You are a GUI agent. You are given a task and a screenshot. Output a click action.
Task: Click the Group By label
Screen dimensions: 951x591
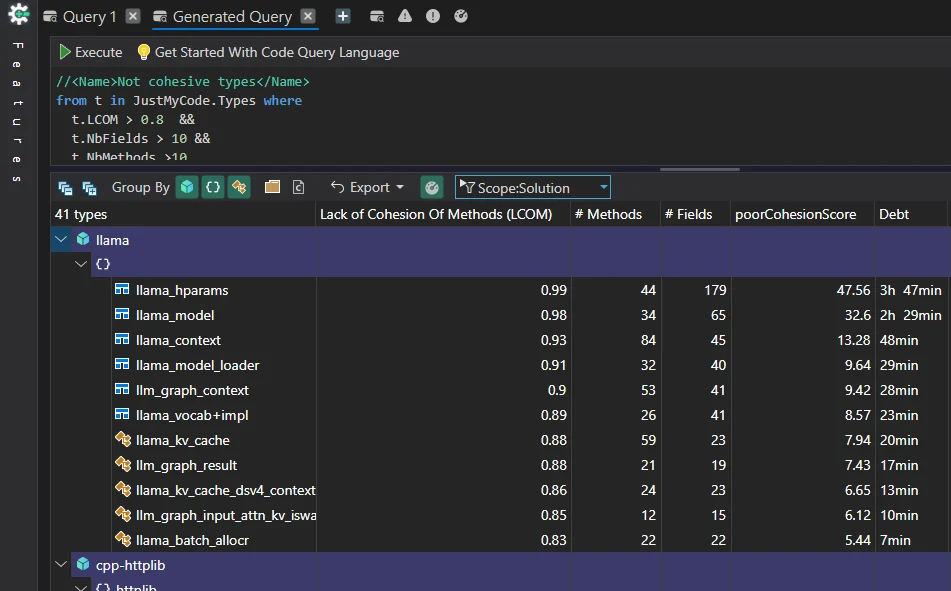pyautogui.click(x=141, y=187)
